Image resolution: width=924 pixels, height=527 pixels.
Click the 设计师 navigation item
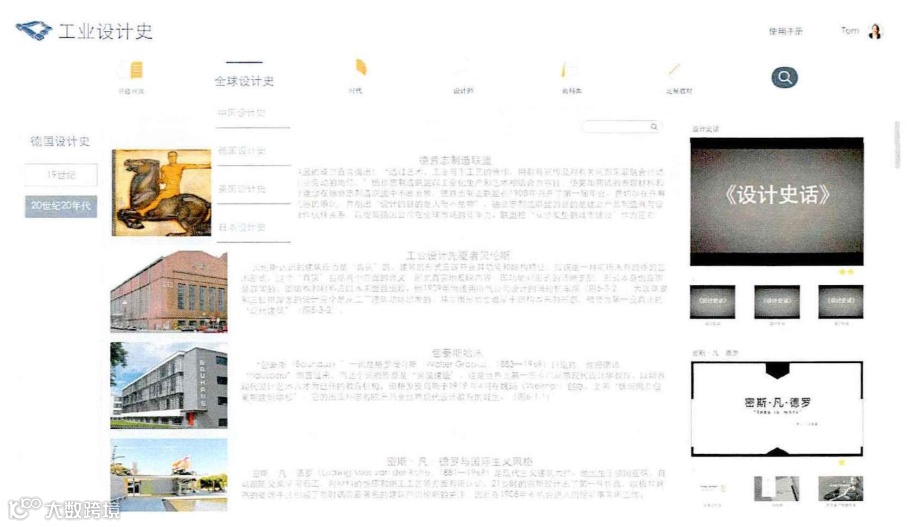pyautogui.click(x=463, y=90)
